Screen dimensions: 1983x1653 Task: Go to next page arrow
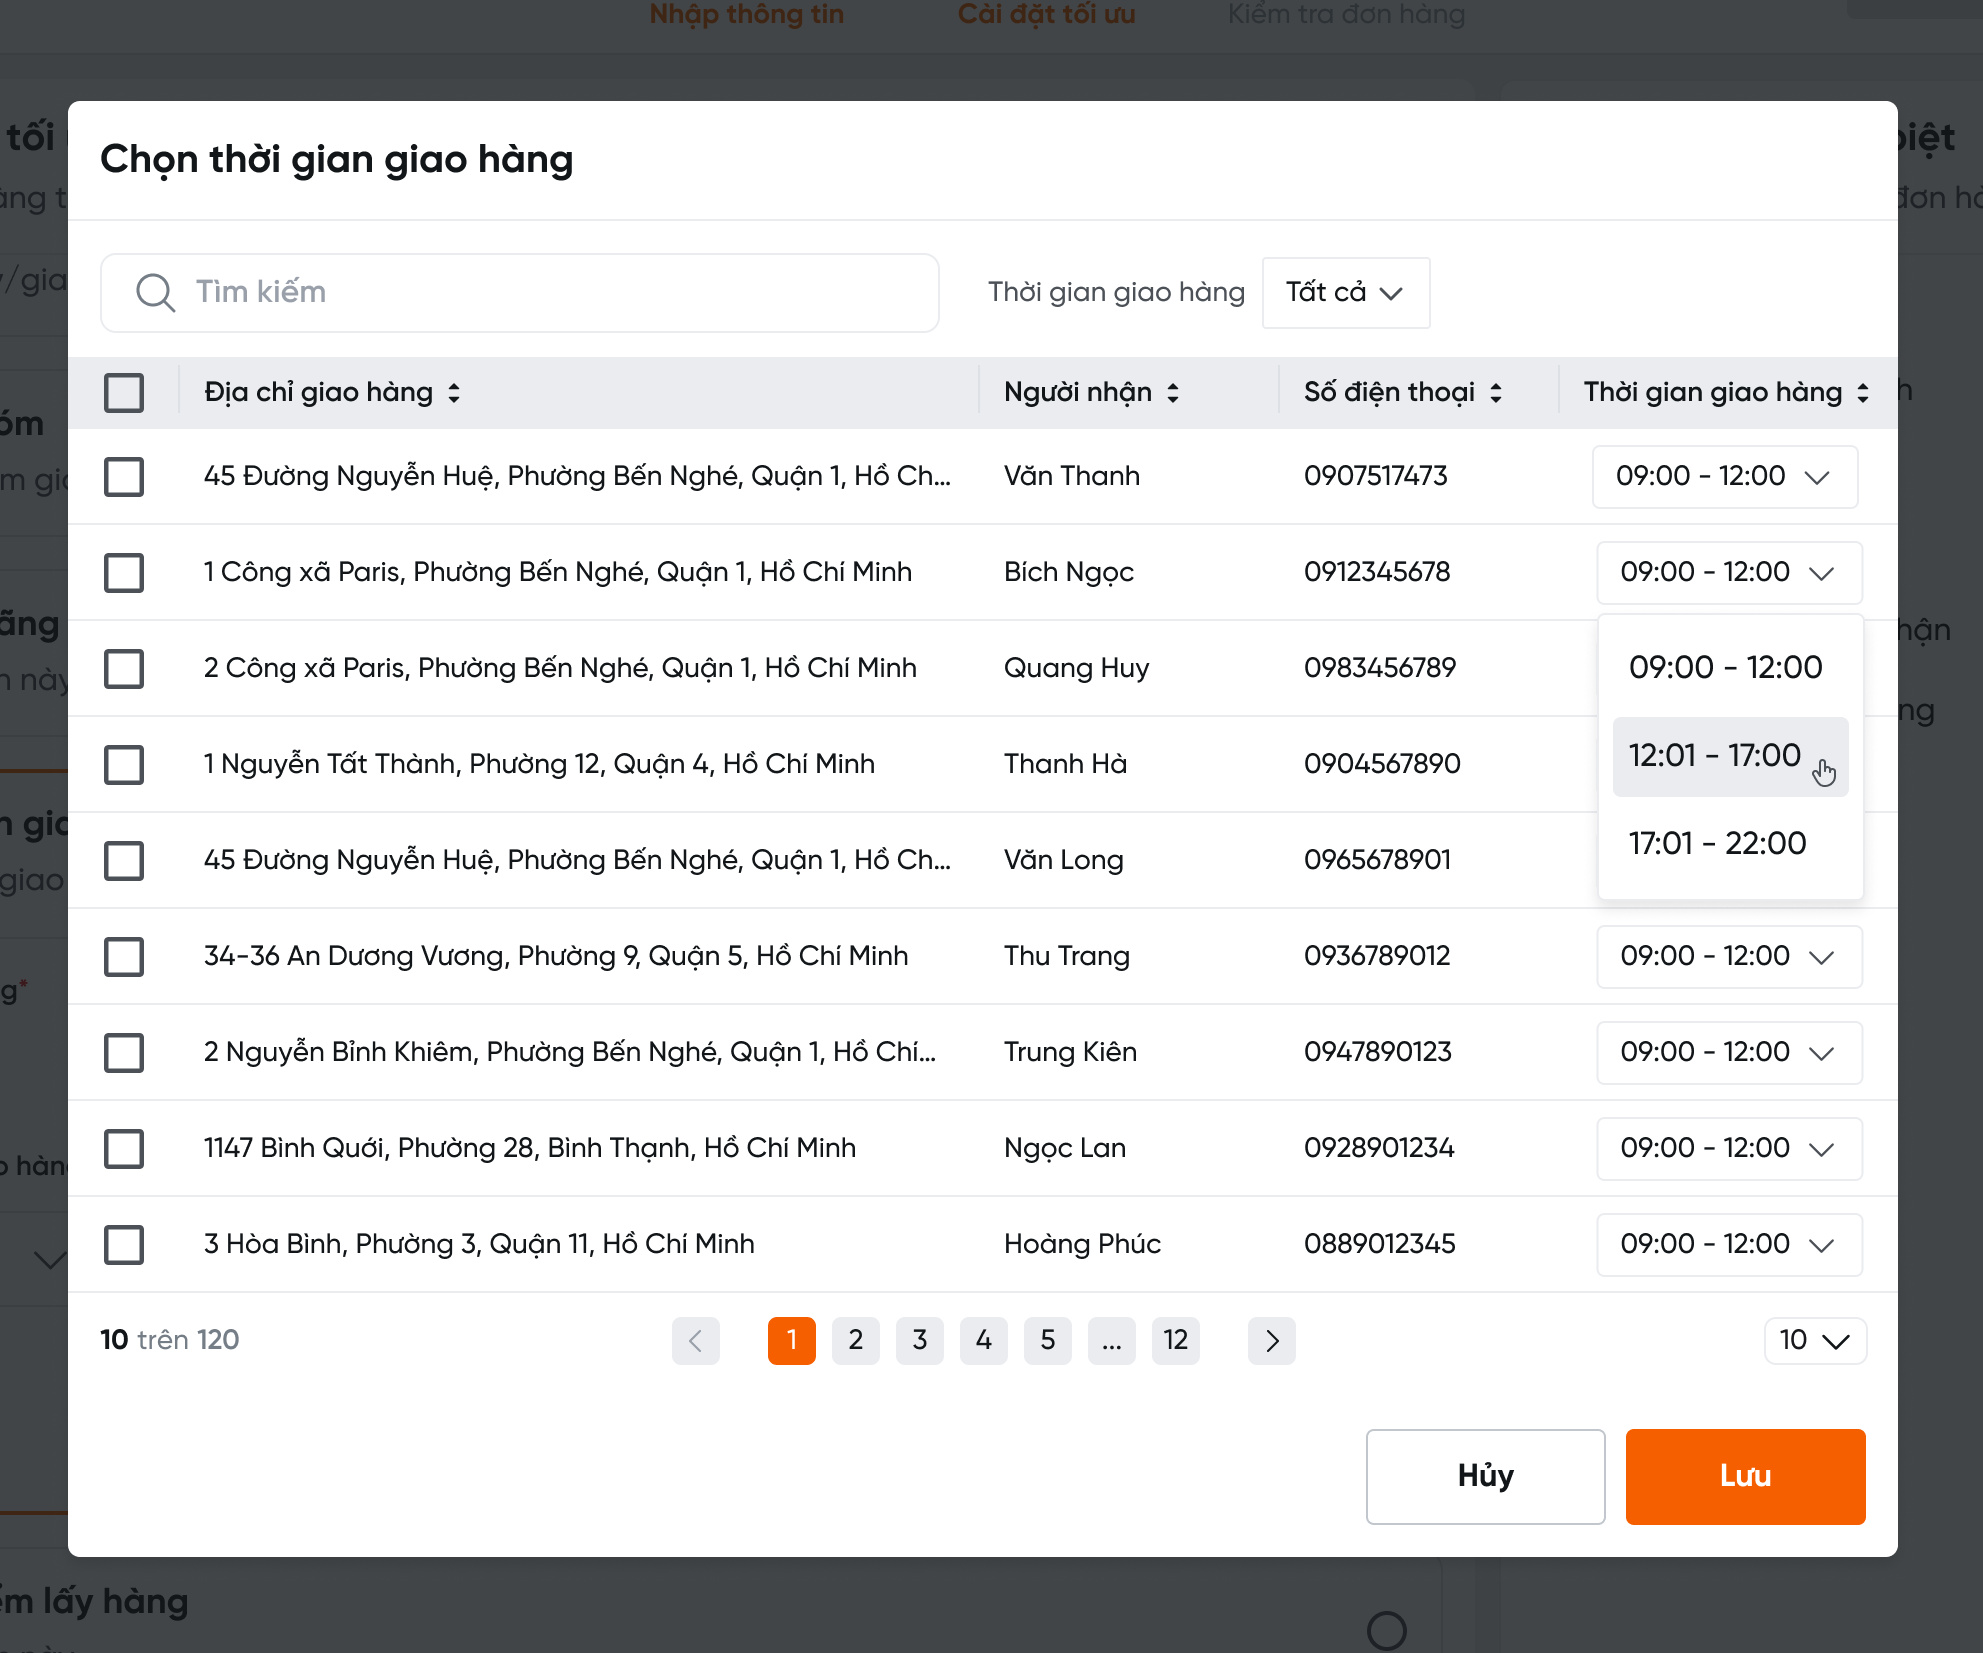pyautogui.click(x=1271, y=1340)
